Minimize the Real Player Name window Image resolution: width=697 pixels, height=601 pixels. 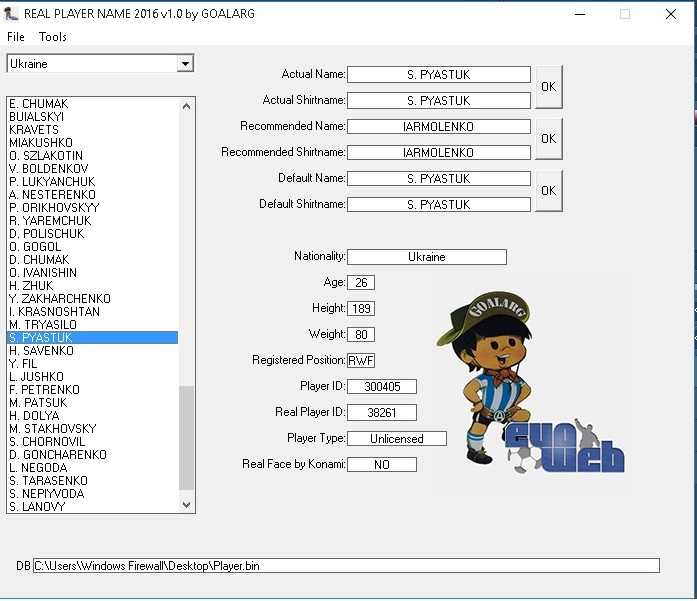[580, 14]
